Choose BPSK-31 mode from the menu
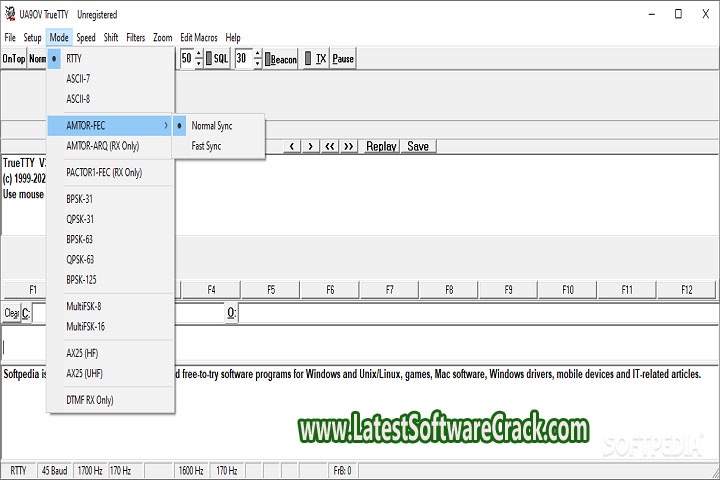This screenshot has height=480, width=720. (80, 199)
